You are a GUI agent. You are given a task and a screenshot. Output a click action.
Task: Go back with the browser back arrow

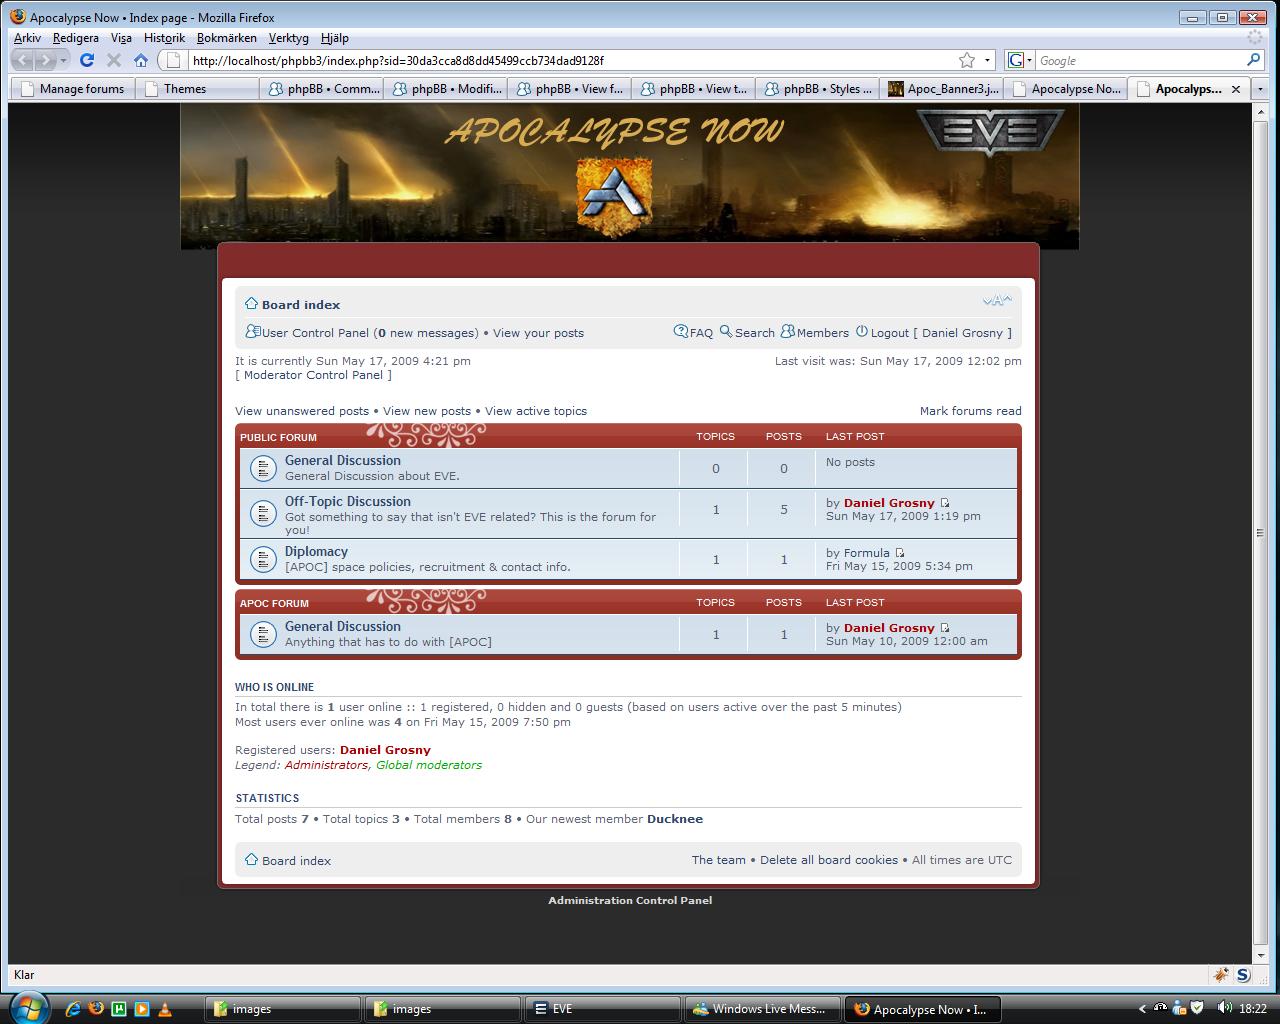[x=24, y=60]
